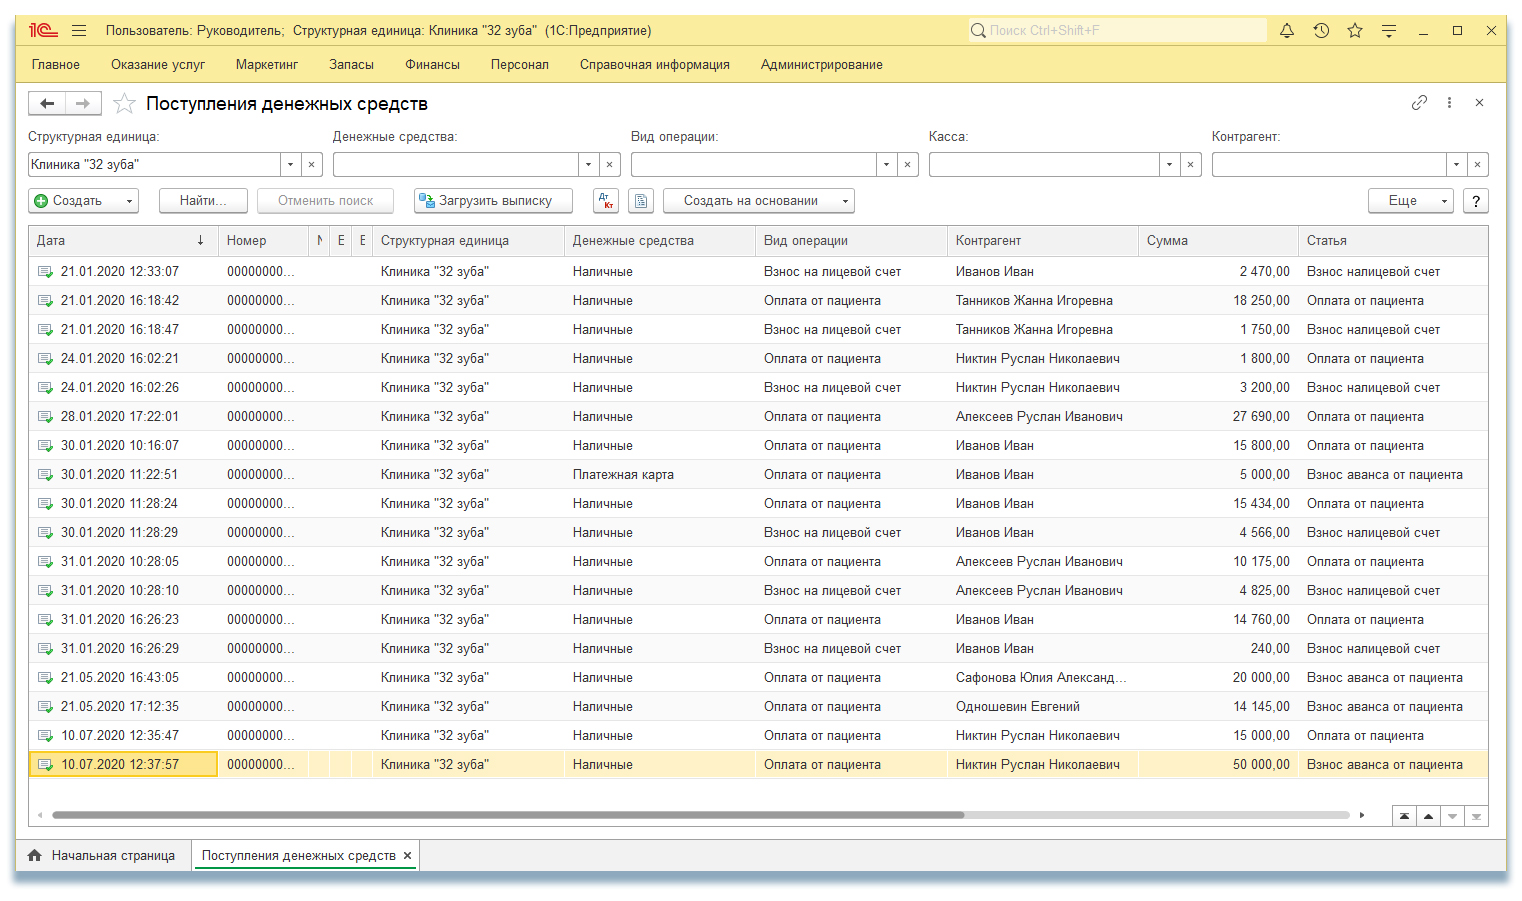Move down one page in list

click(1453, 816)
